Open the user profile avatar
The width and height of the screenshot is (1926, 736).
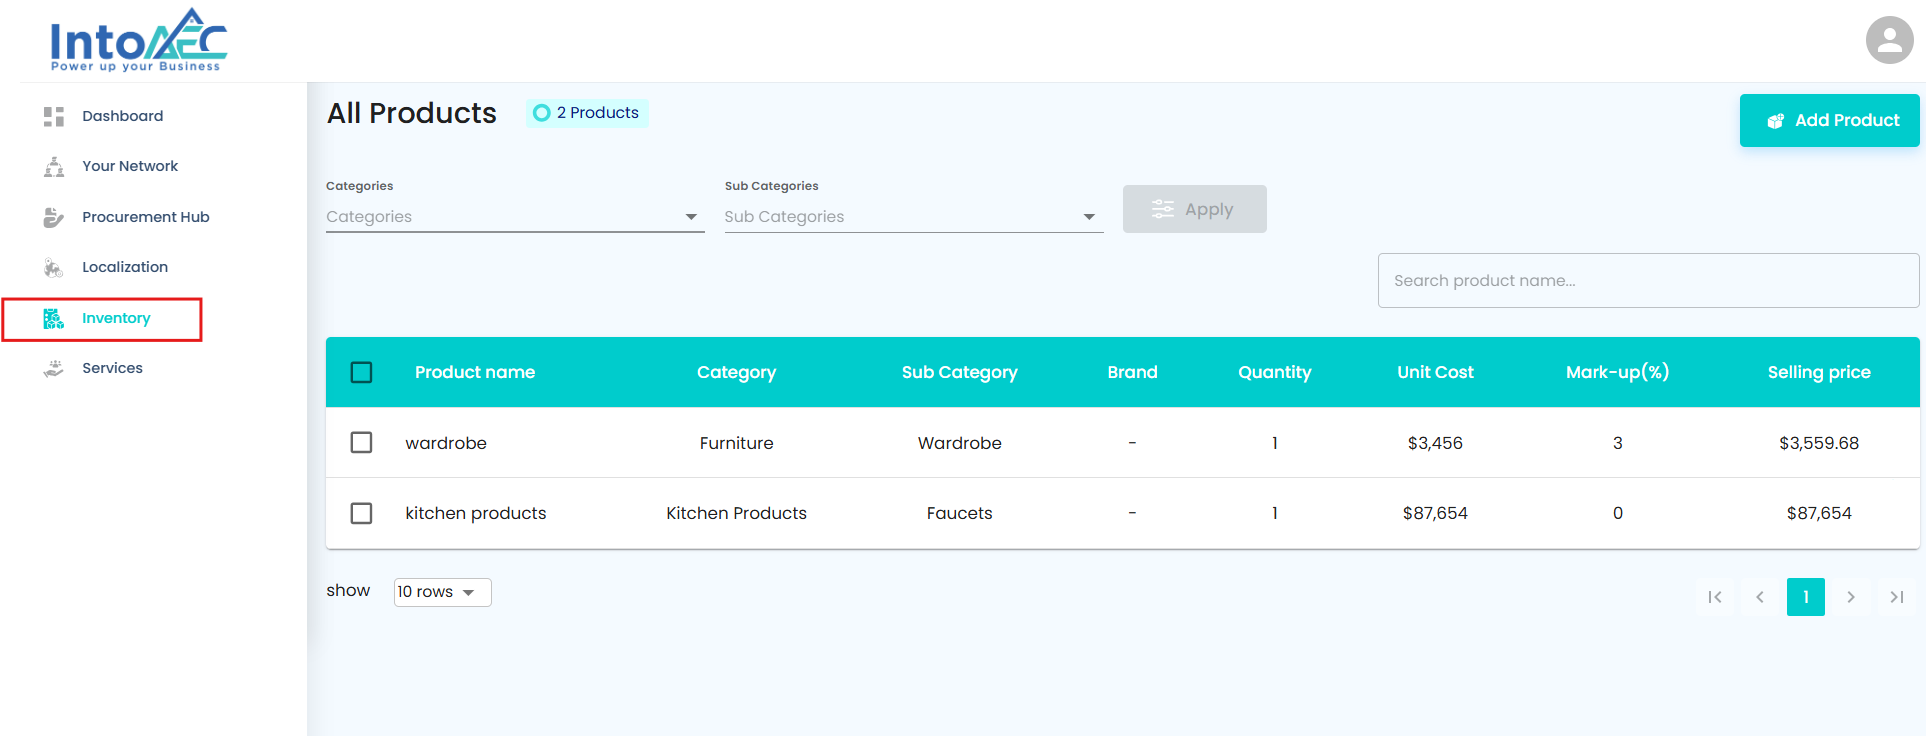pyautogui.click(x=1889, y=40)
